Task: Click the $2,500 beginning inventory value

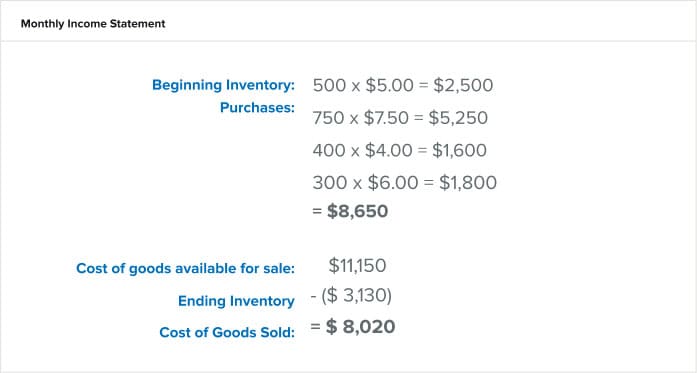Action: click(463, 85)
